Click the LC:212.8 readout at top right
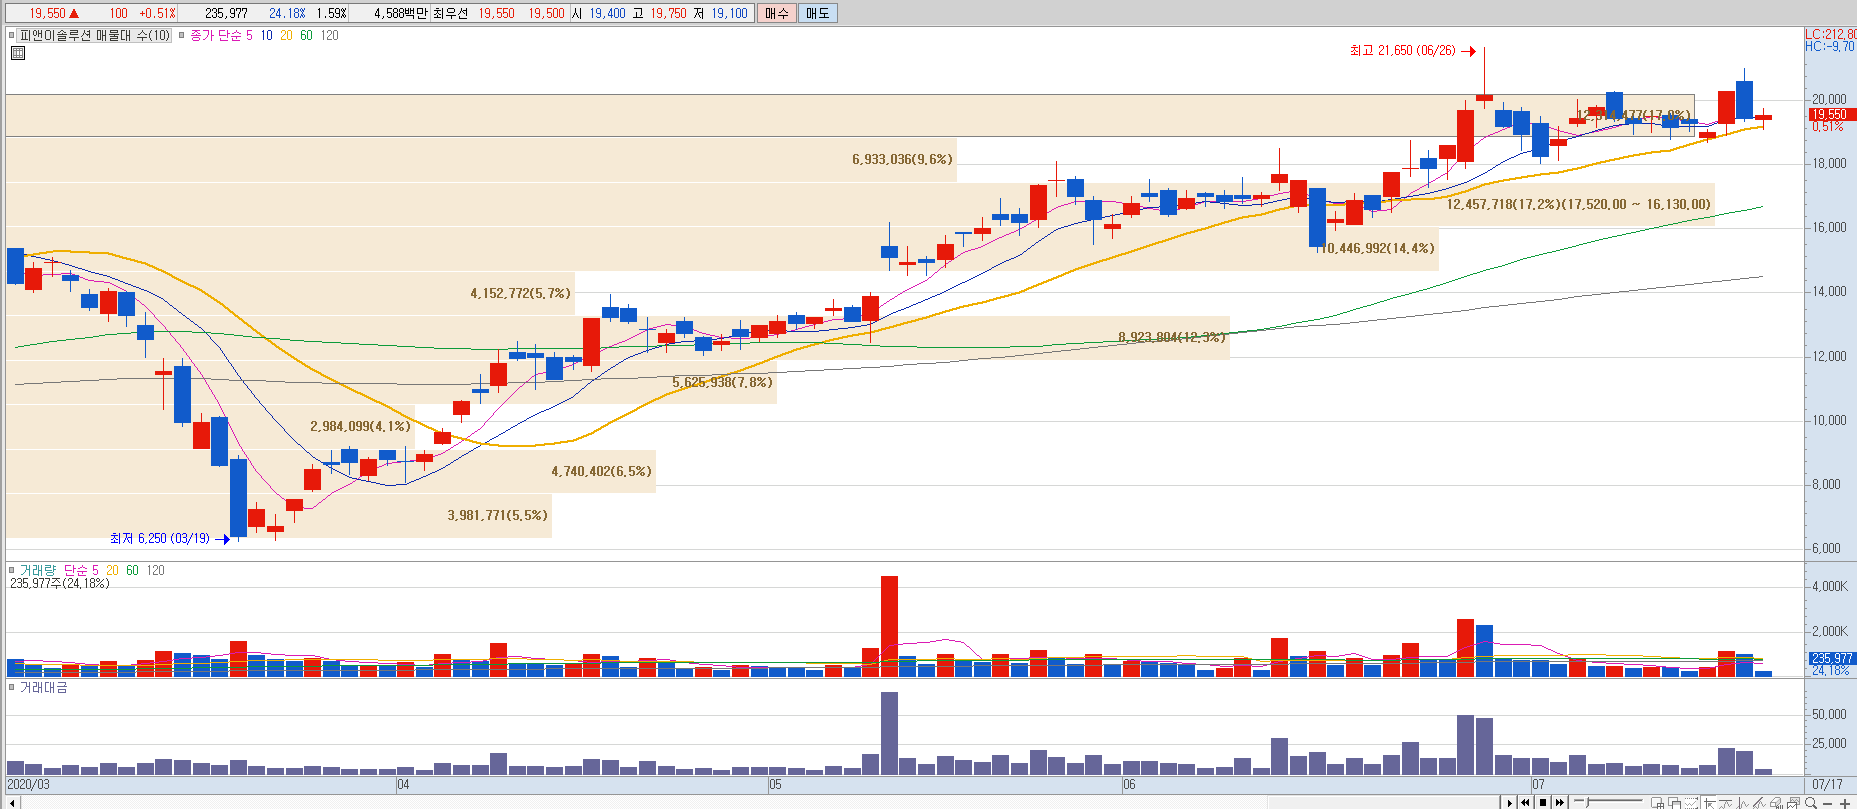This screenshot has height=809, width=1857. (x=1830, y=34)
